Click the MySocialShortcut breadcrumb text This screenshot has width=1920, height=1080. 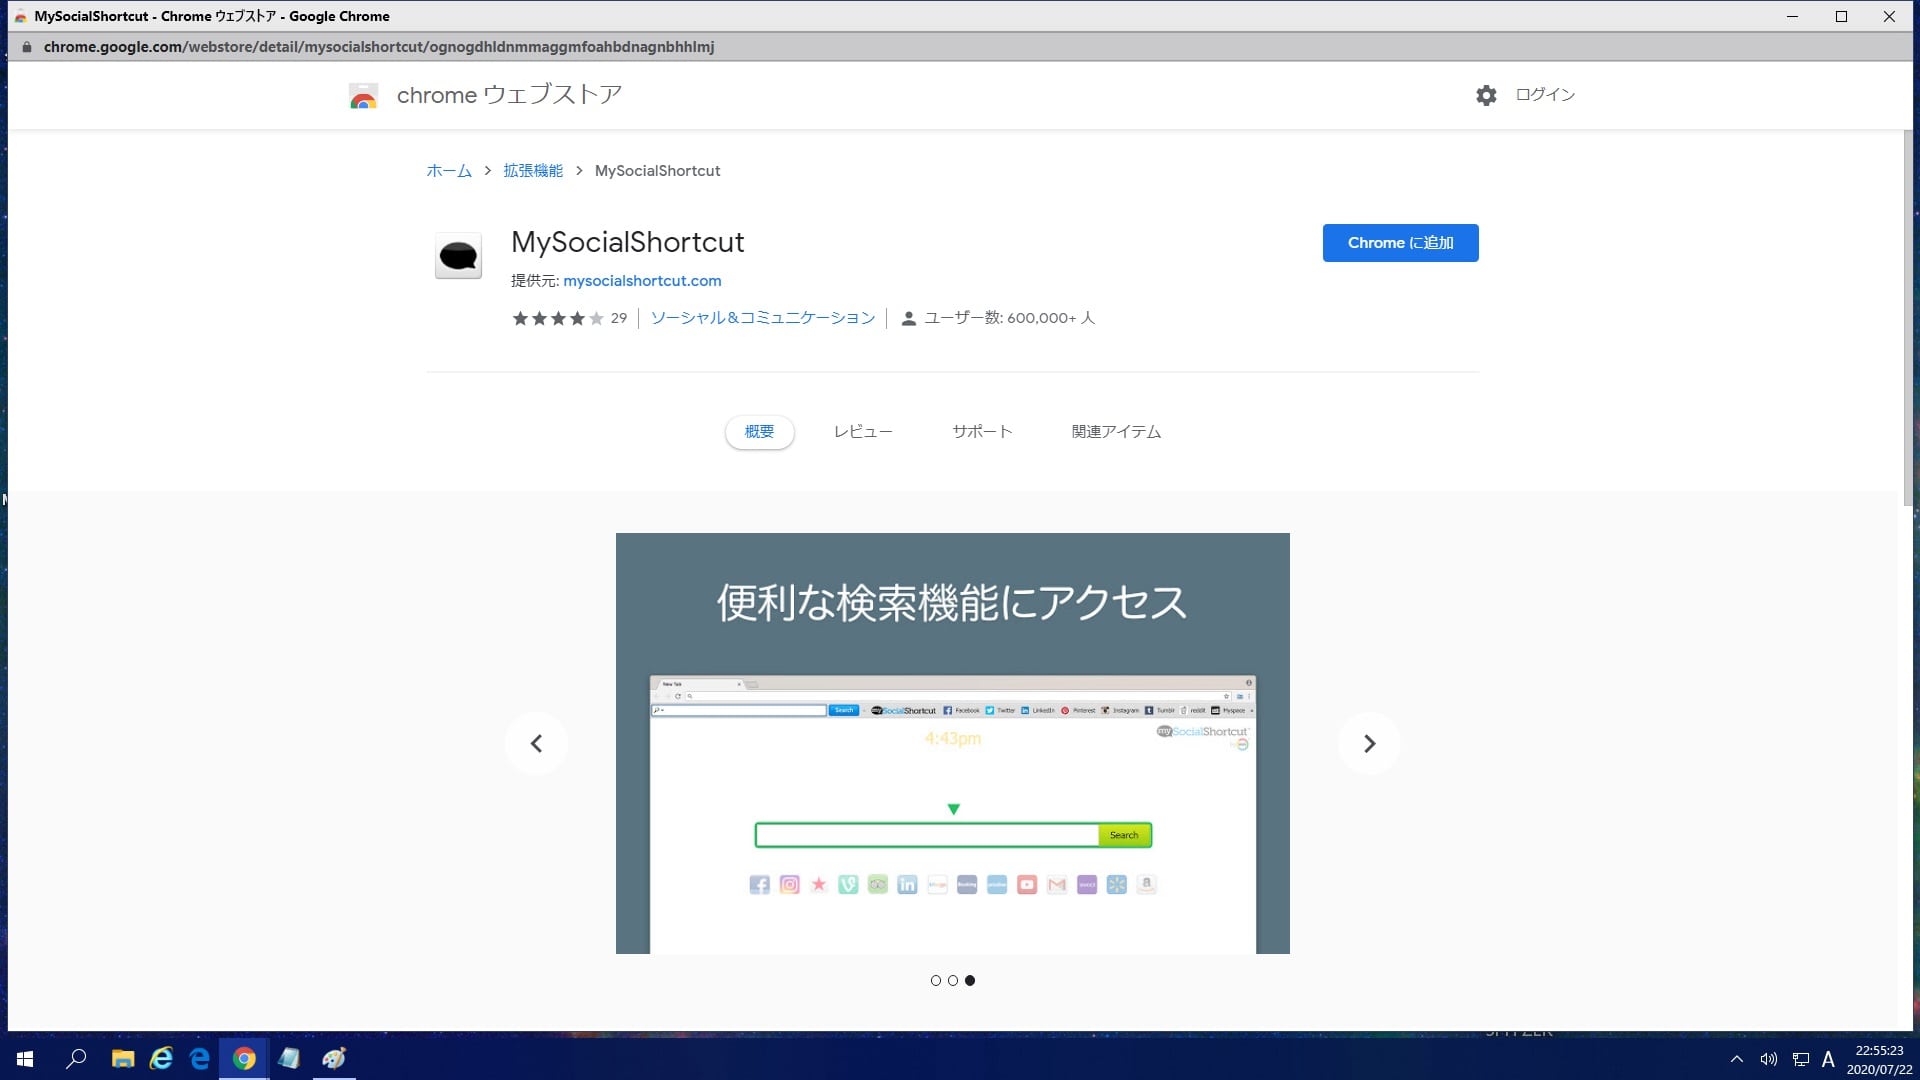[x=657, y=171]
